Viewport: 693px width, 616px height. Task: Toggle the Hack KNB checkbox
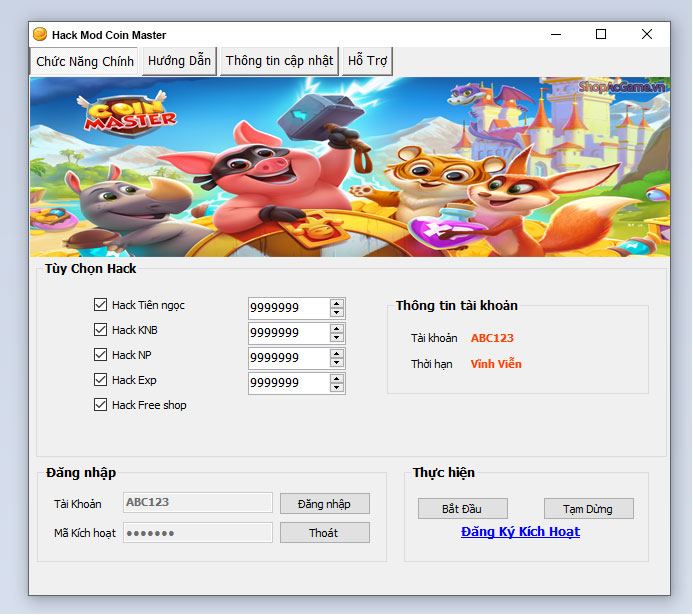tap(100, 330)
